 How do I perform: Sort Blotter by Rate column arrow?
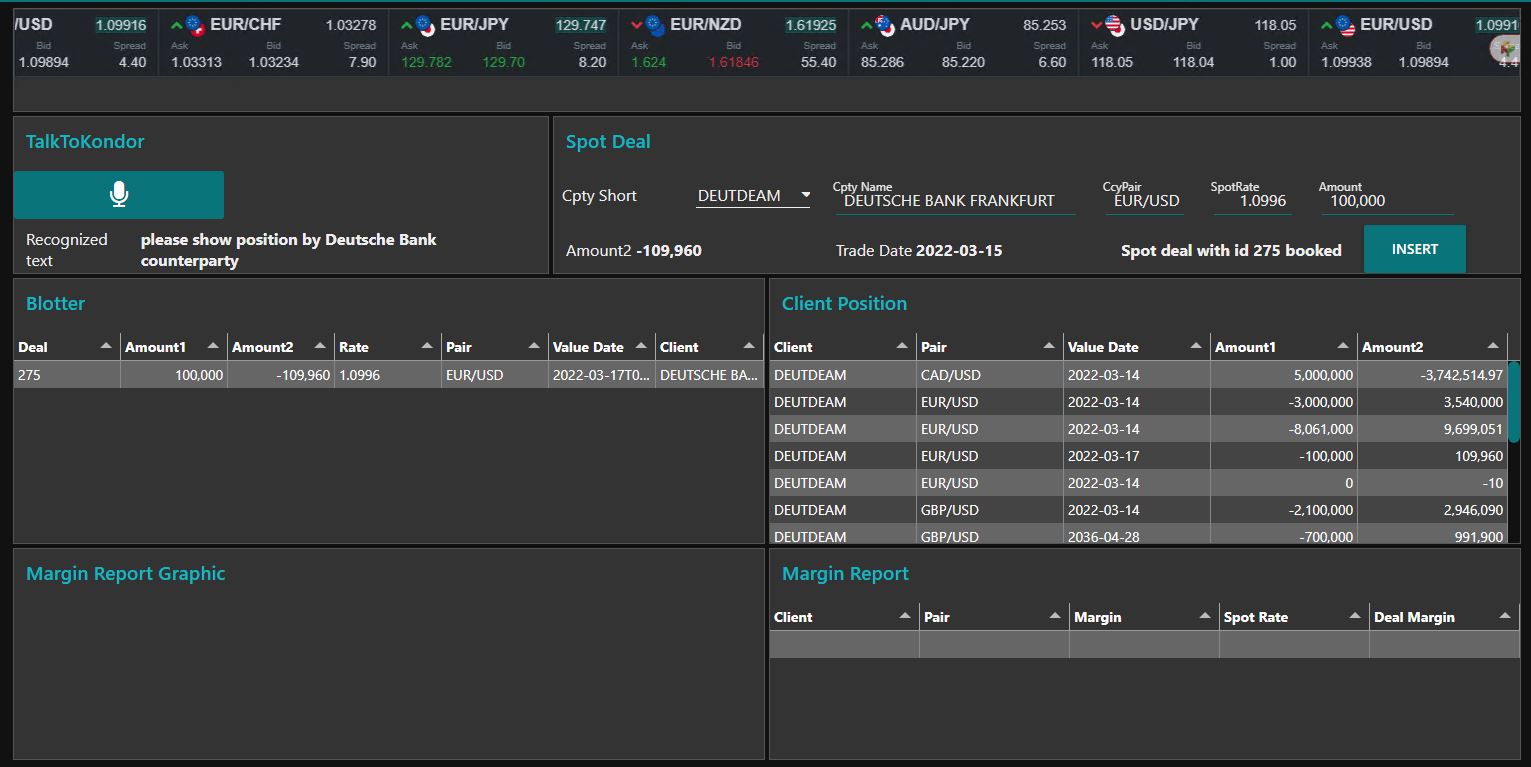tap(427, 346)
